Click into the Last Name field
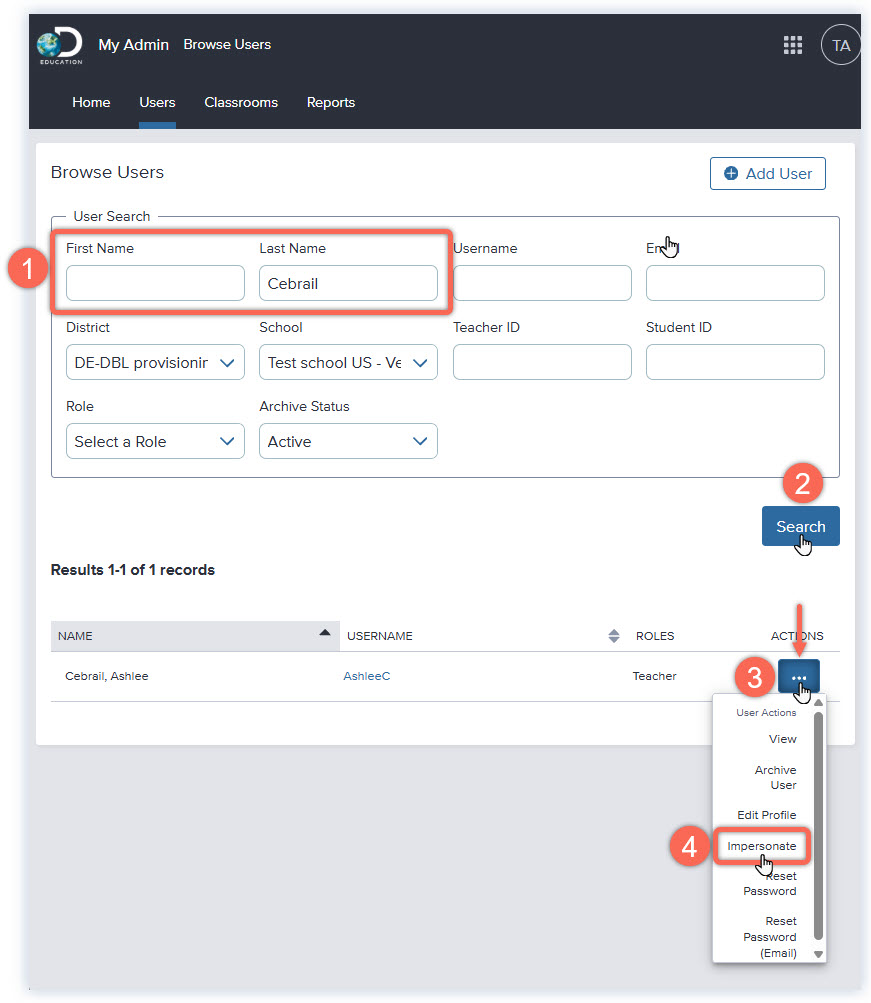Screen dimensions: 871x1003 (x=348, y=283)
